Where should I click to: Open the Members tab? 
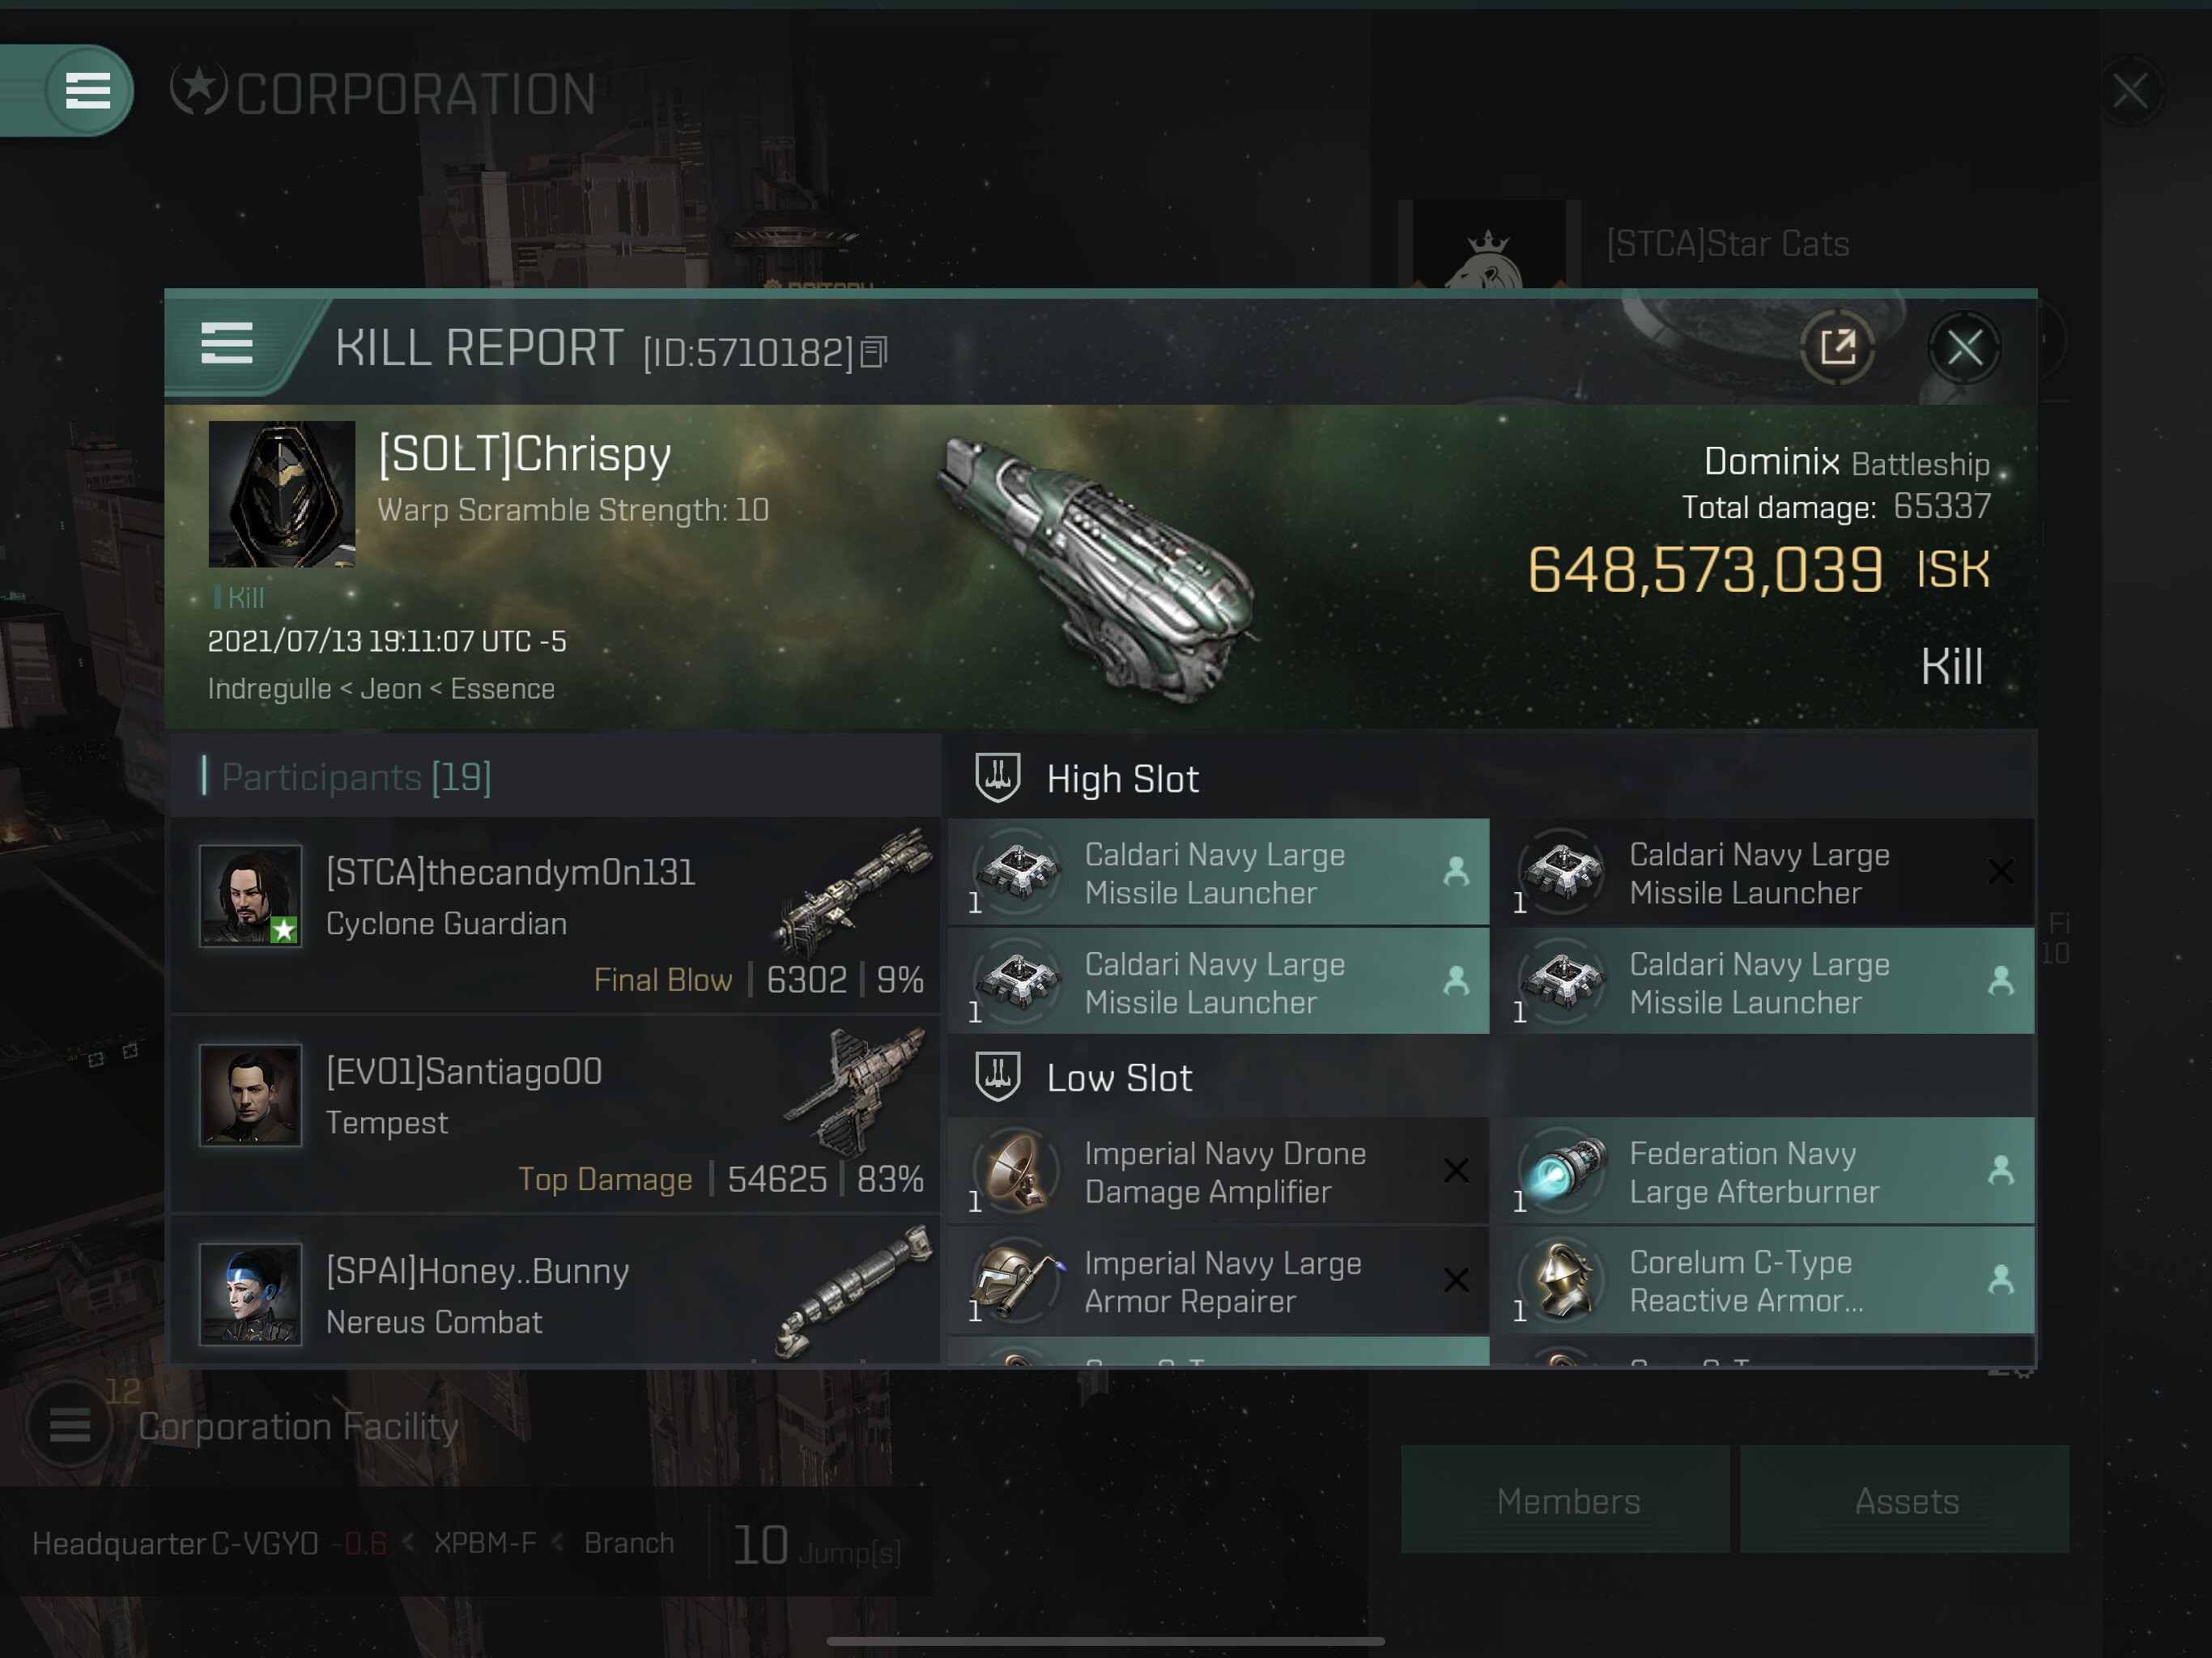point(1566,1499)
